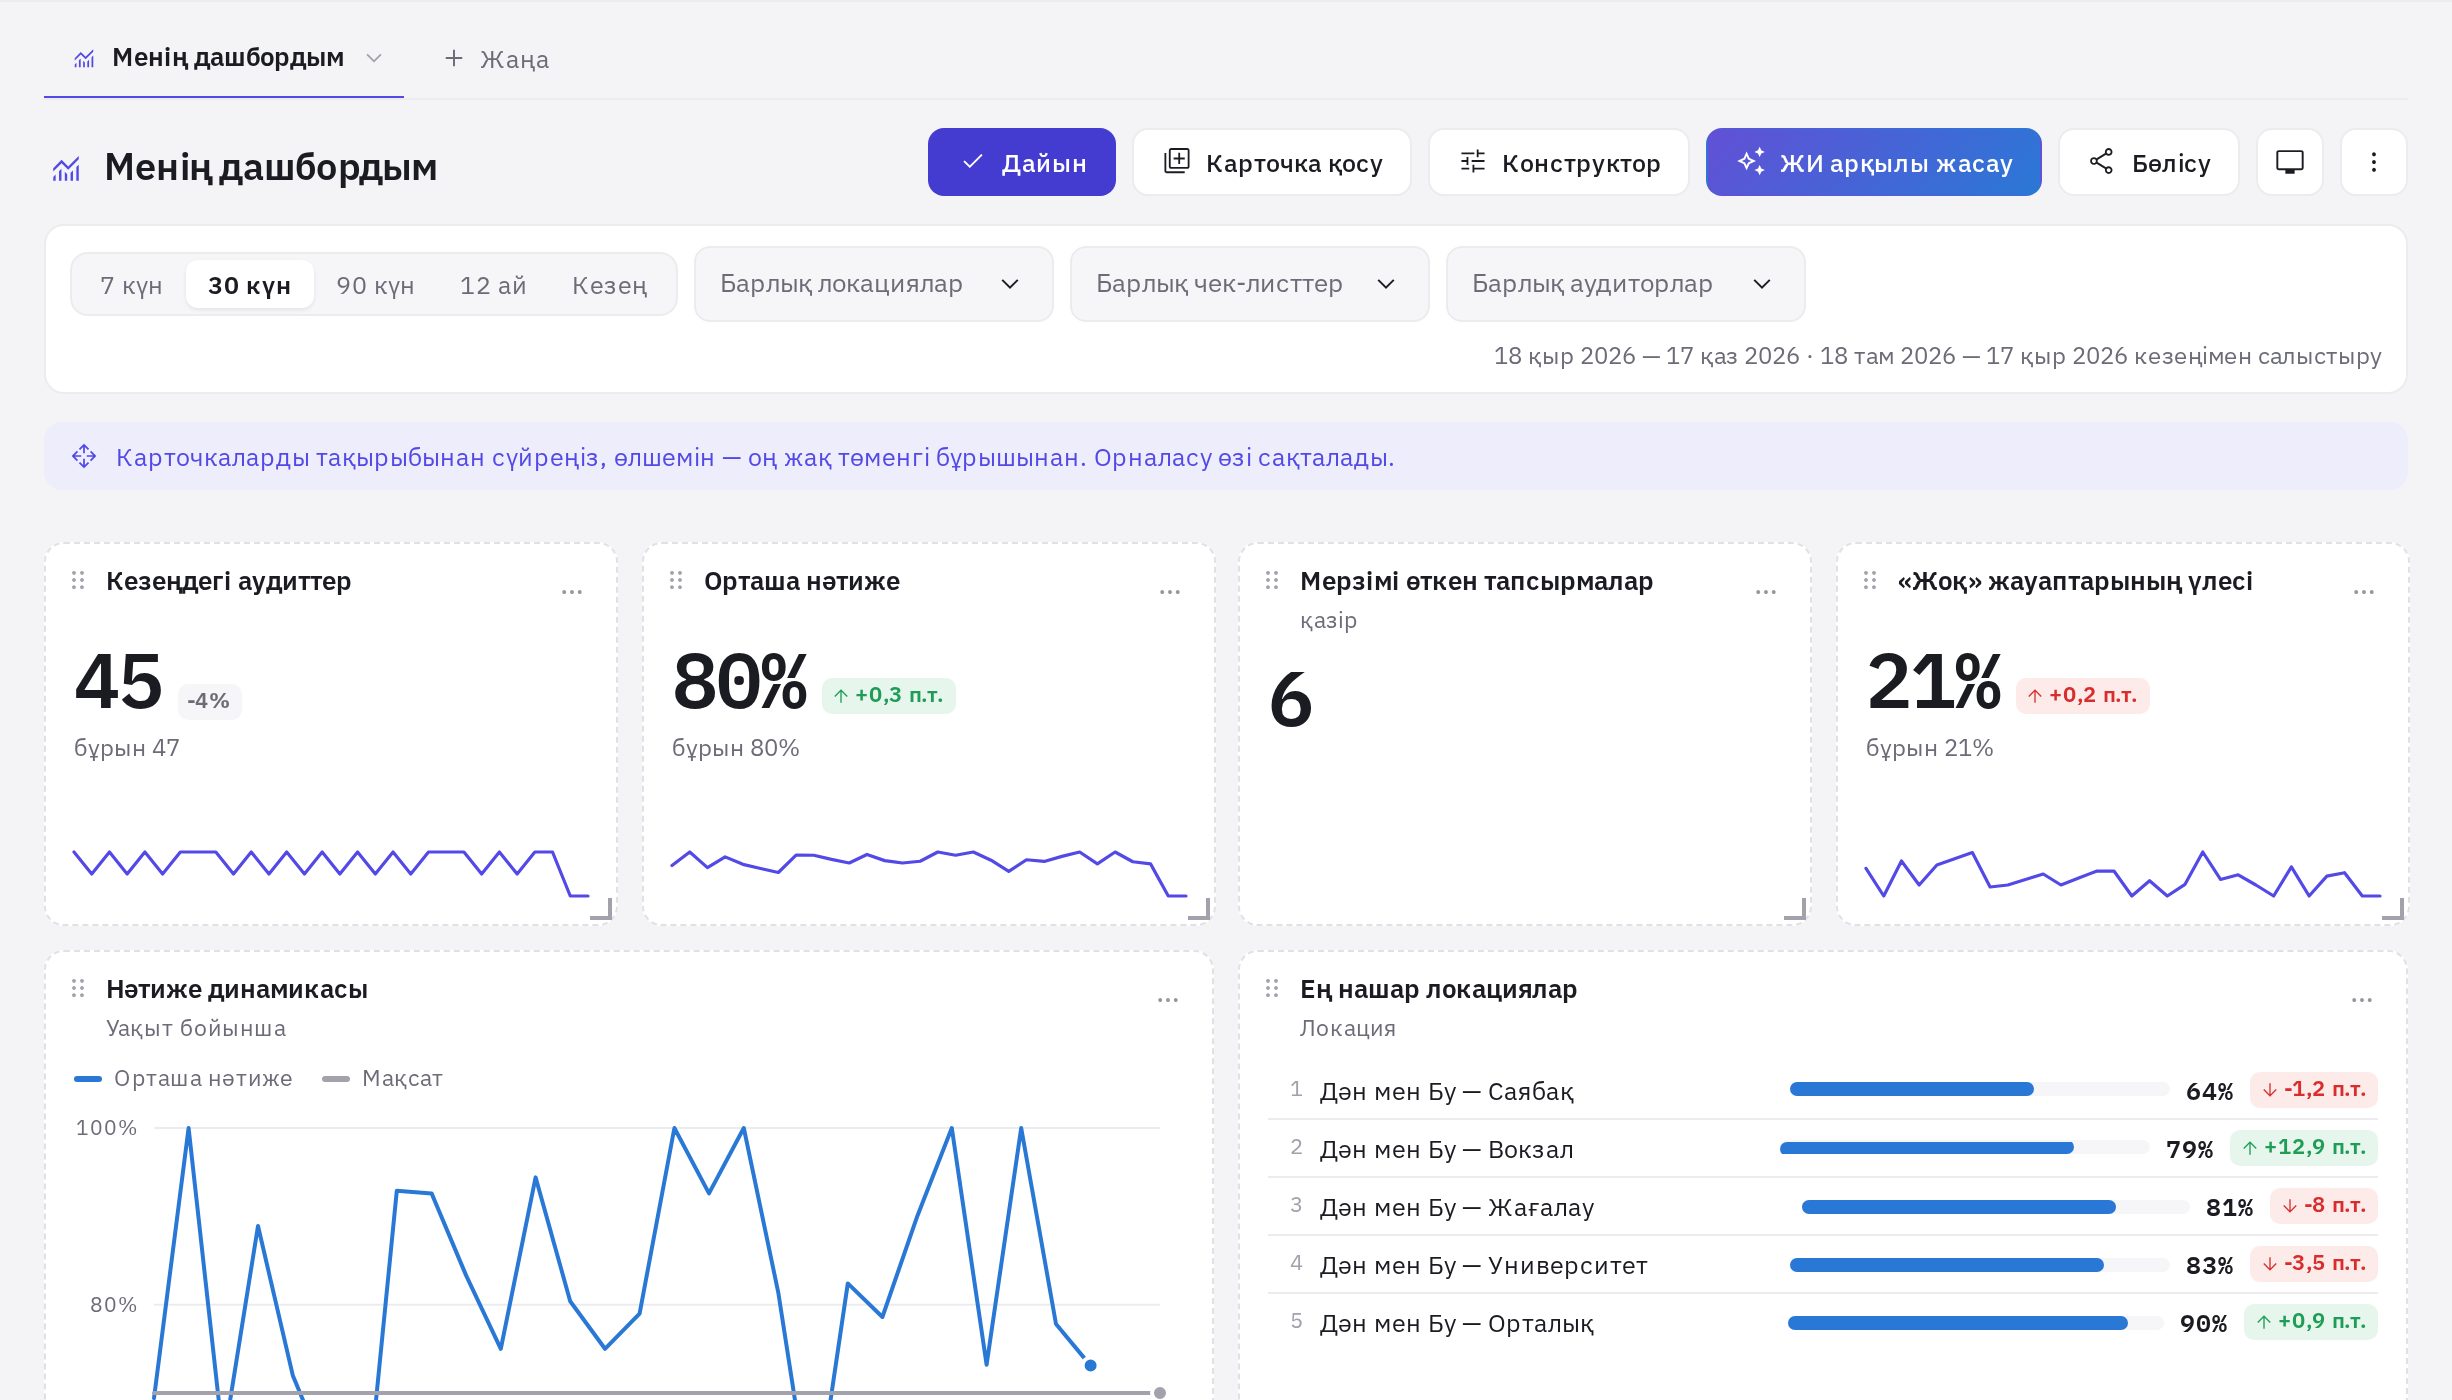Click progress bar of Дән мен Бу — Саябақ
Image resolution: width=2452 pixels, height=1400 pixels.
1979,1089
